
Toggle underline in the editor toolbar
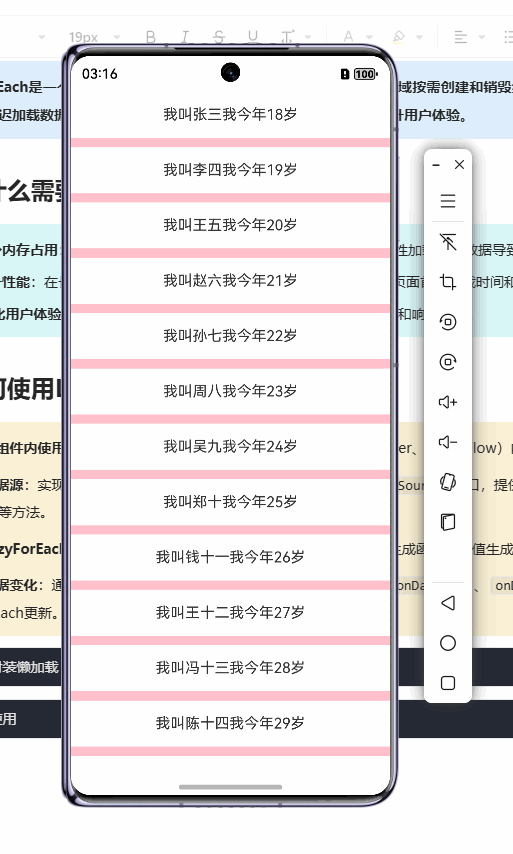click(x=253, y=37)
